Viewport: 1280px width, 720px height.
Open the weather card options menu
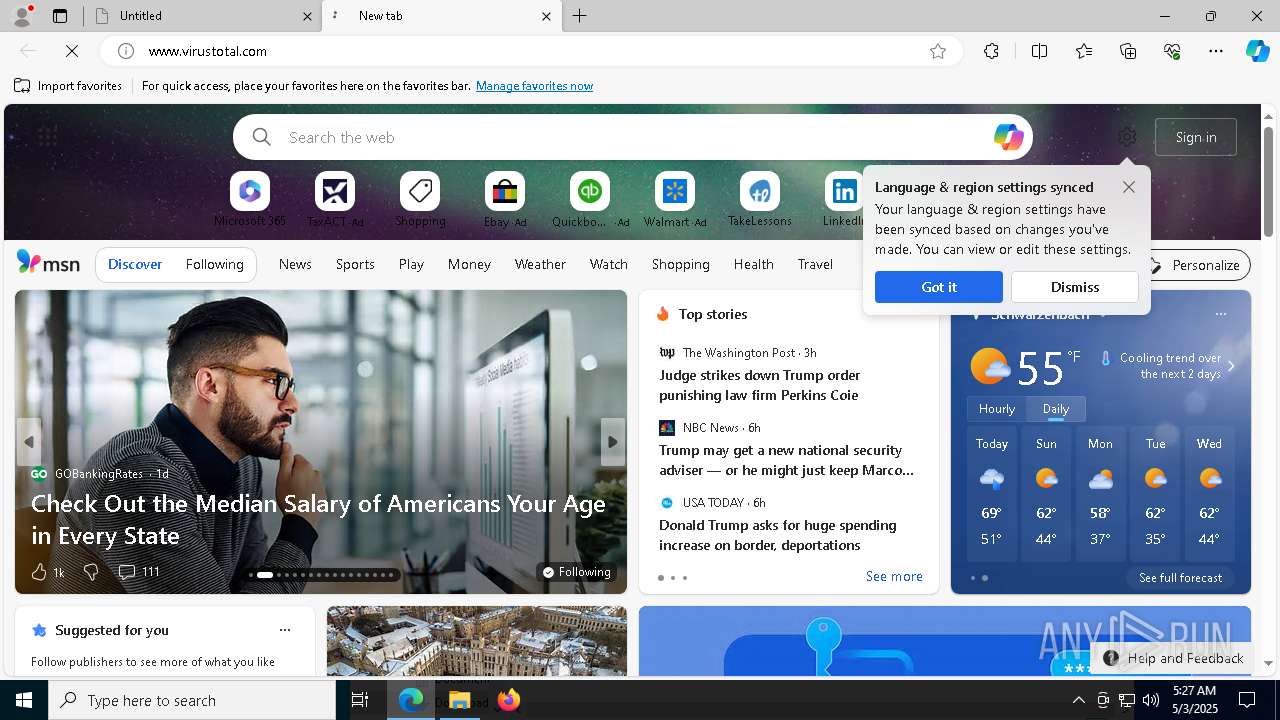[1220, 314]
